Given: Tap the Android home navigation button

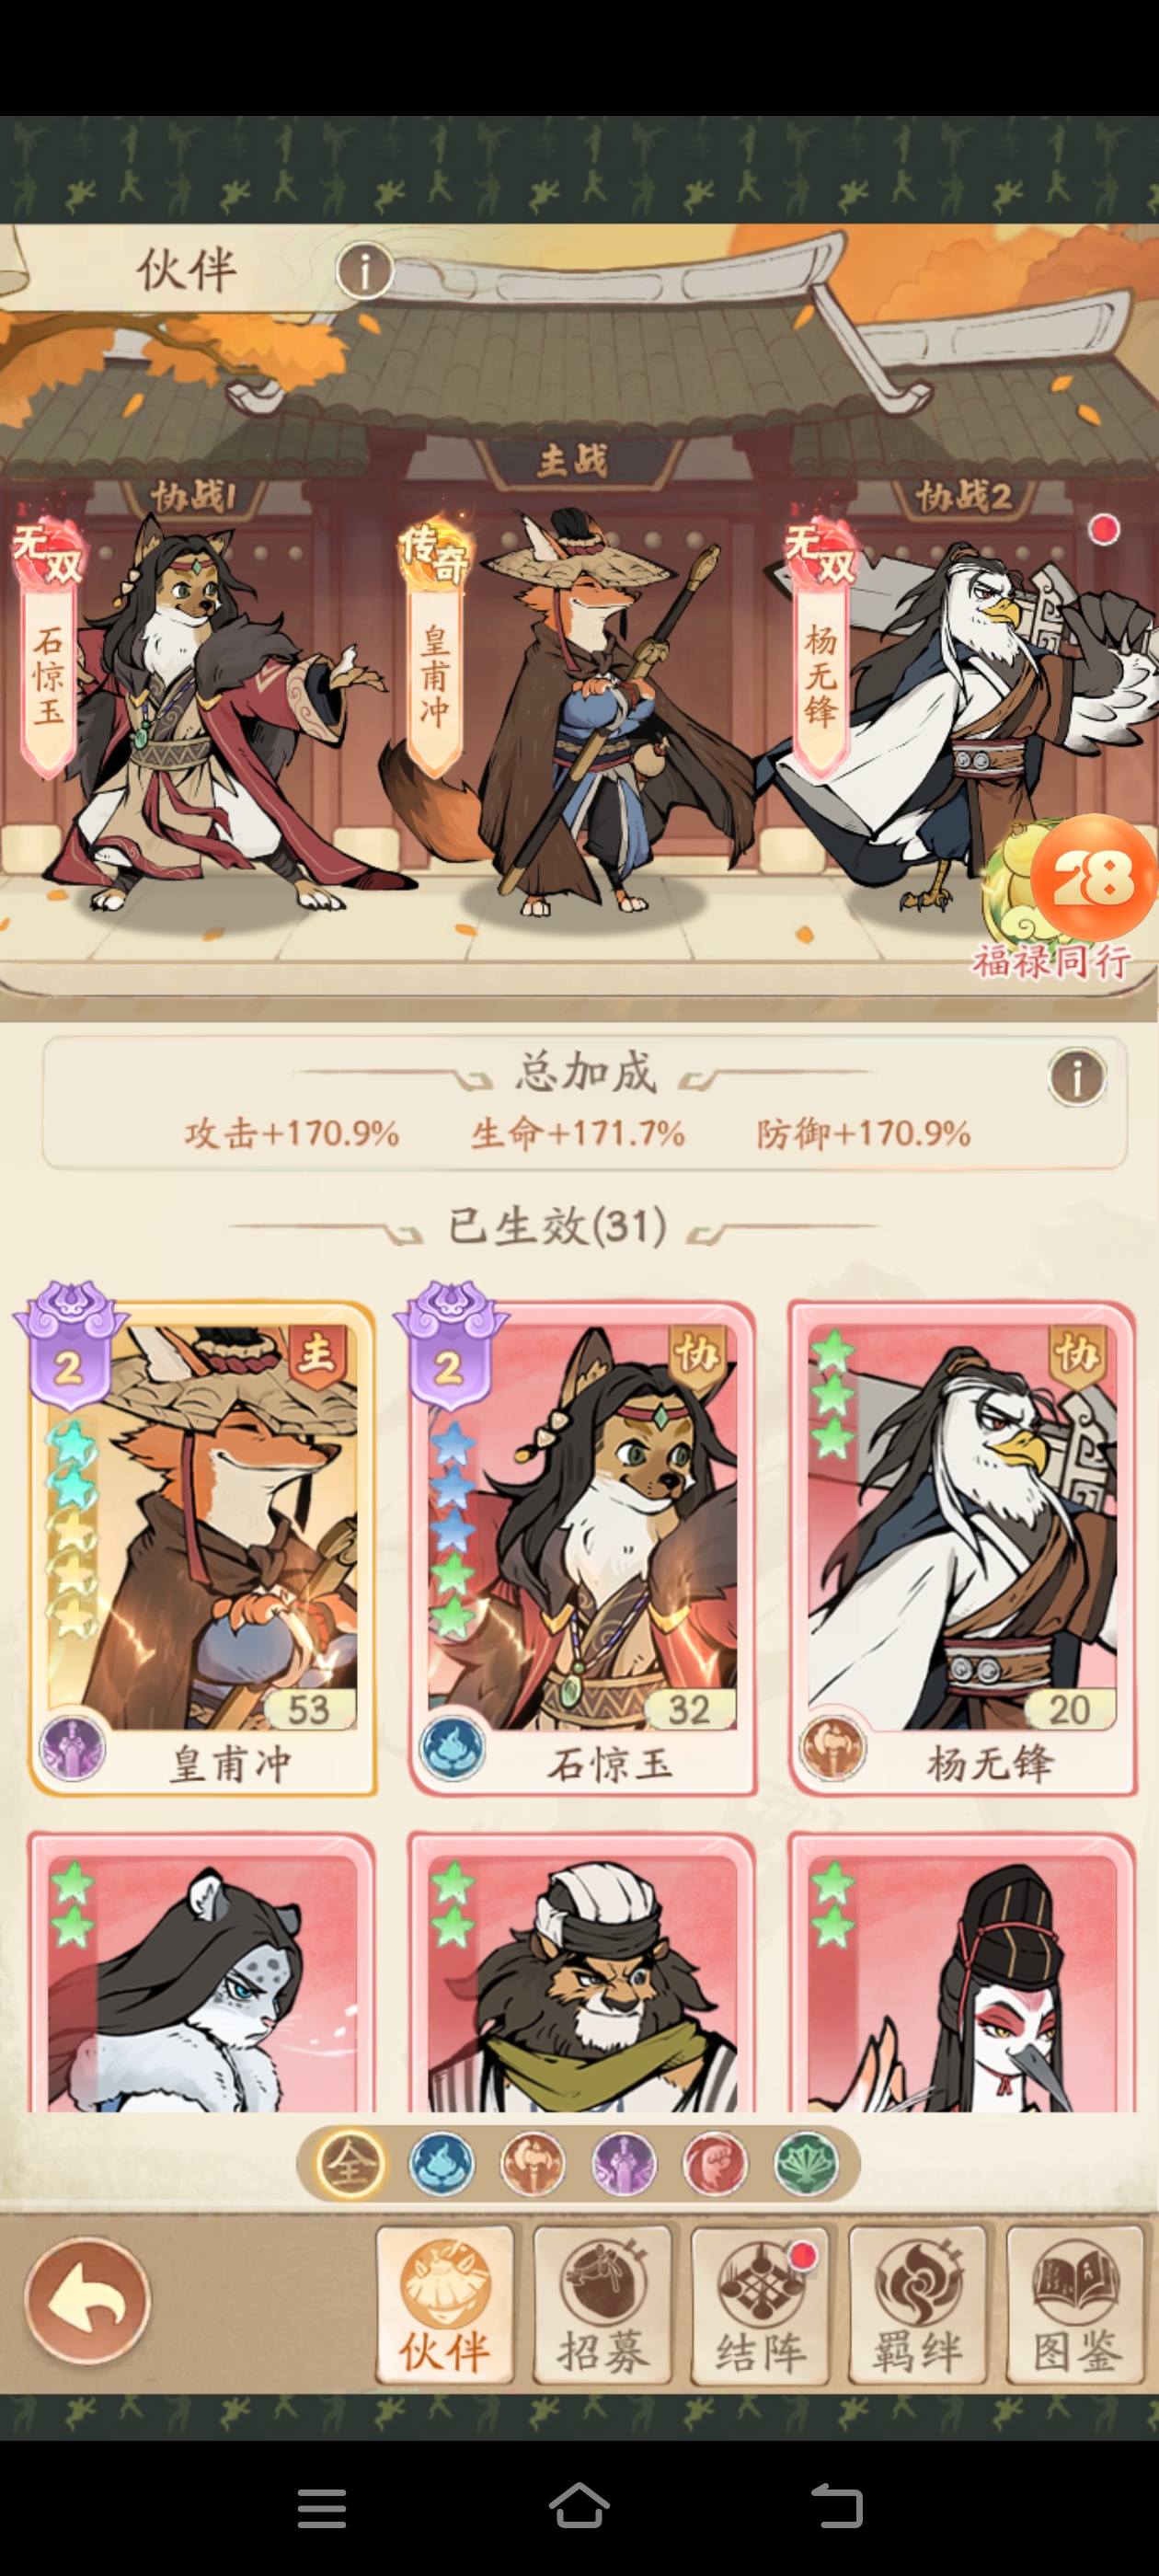Looking at the screenshot, I should 579,2507.
